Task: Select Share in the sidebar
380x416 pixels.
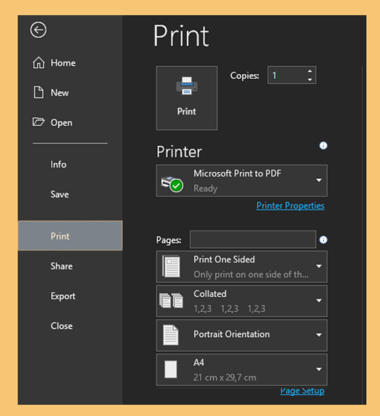Action: [x=62, y=266]
